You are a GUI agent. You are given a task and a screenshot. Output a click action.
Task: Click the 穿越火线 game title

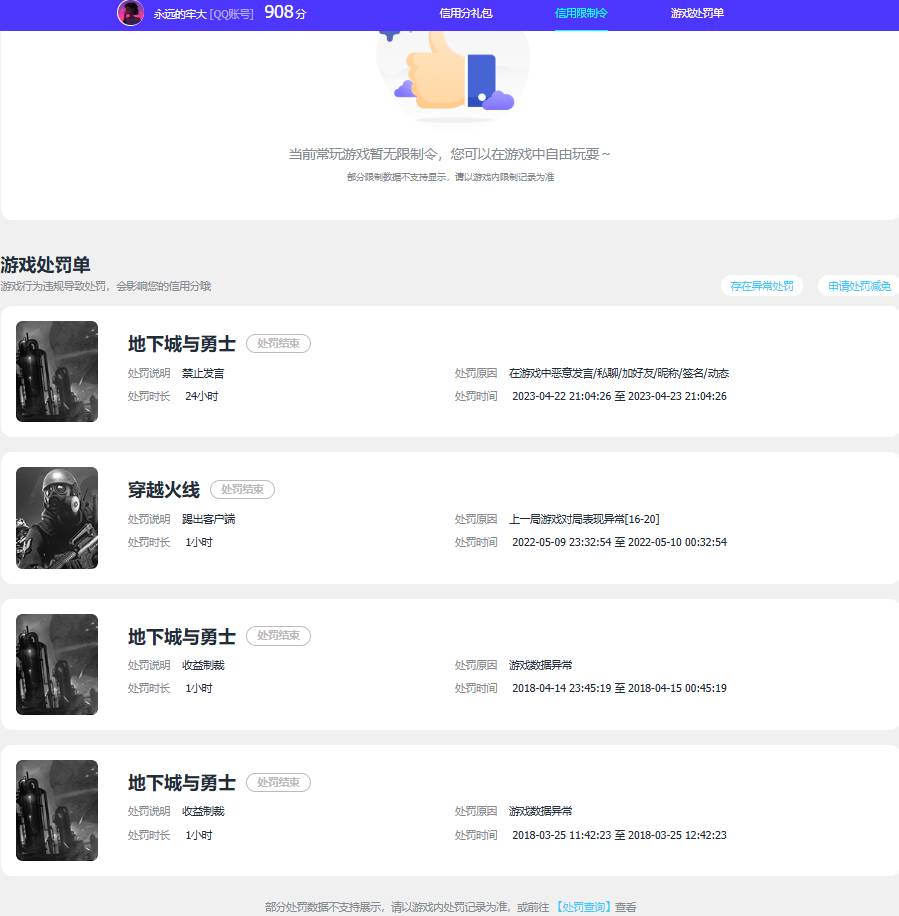pos(162,489)
